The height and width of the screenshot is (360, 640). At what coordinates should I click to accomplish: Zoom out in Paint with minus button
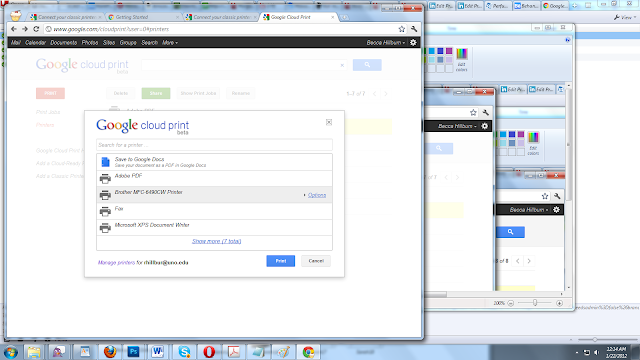511,303
